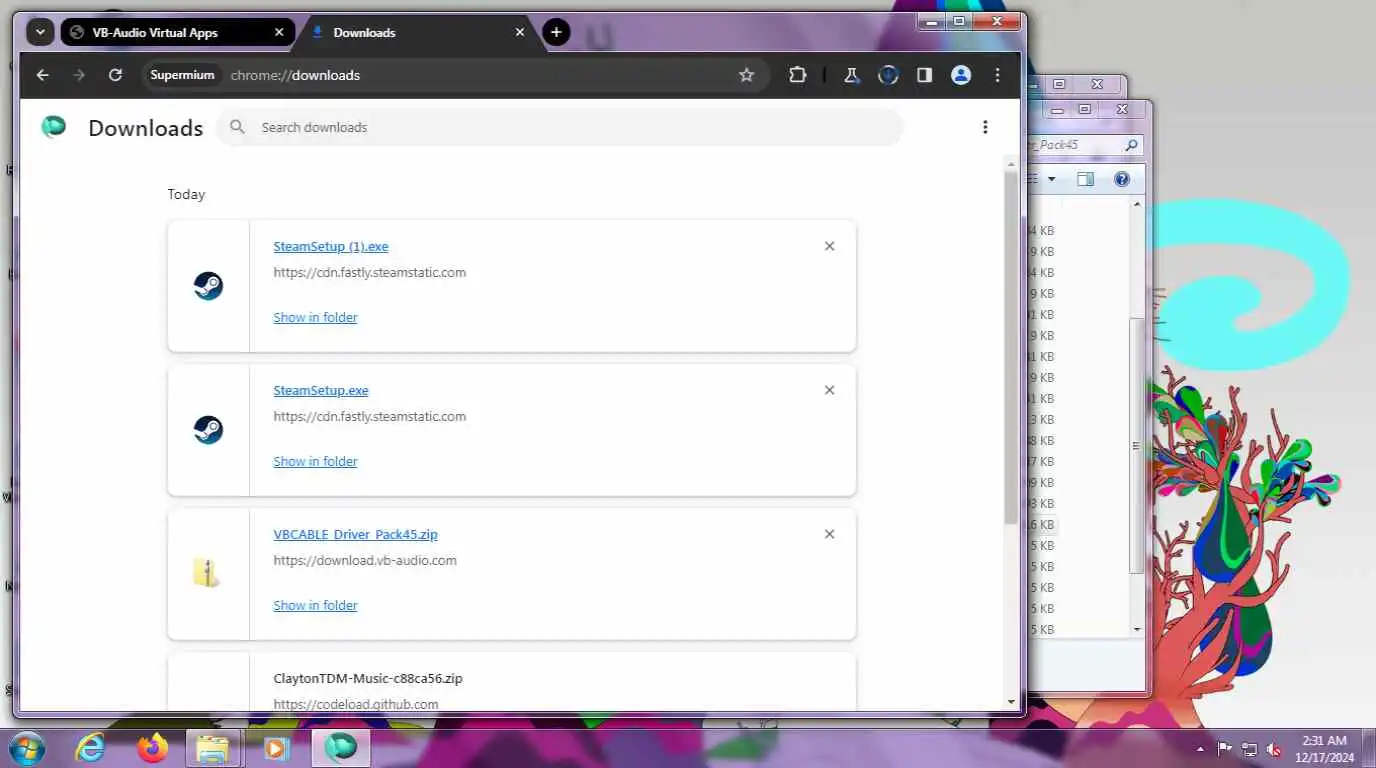
Task: Click the Explorer window scroll-up arrow
Action: coord(1137,204)
